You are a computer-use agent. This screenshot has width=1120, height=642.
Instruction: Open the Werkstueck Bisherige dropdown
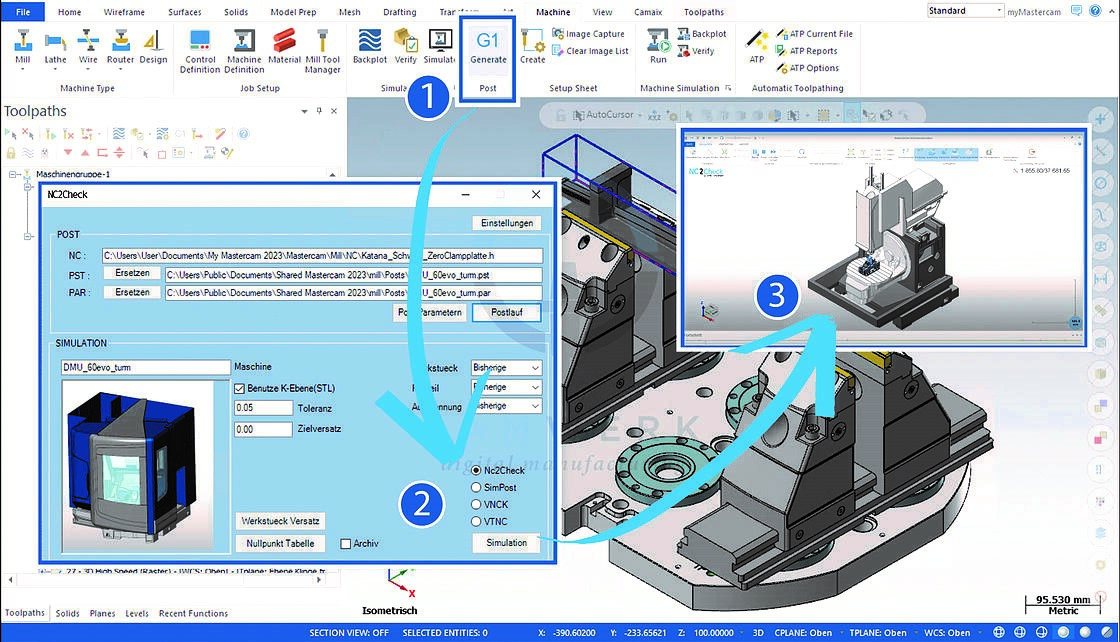pyautogui.click(x=506, y=368)
